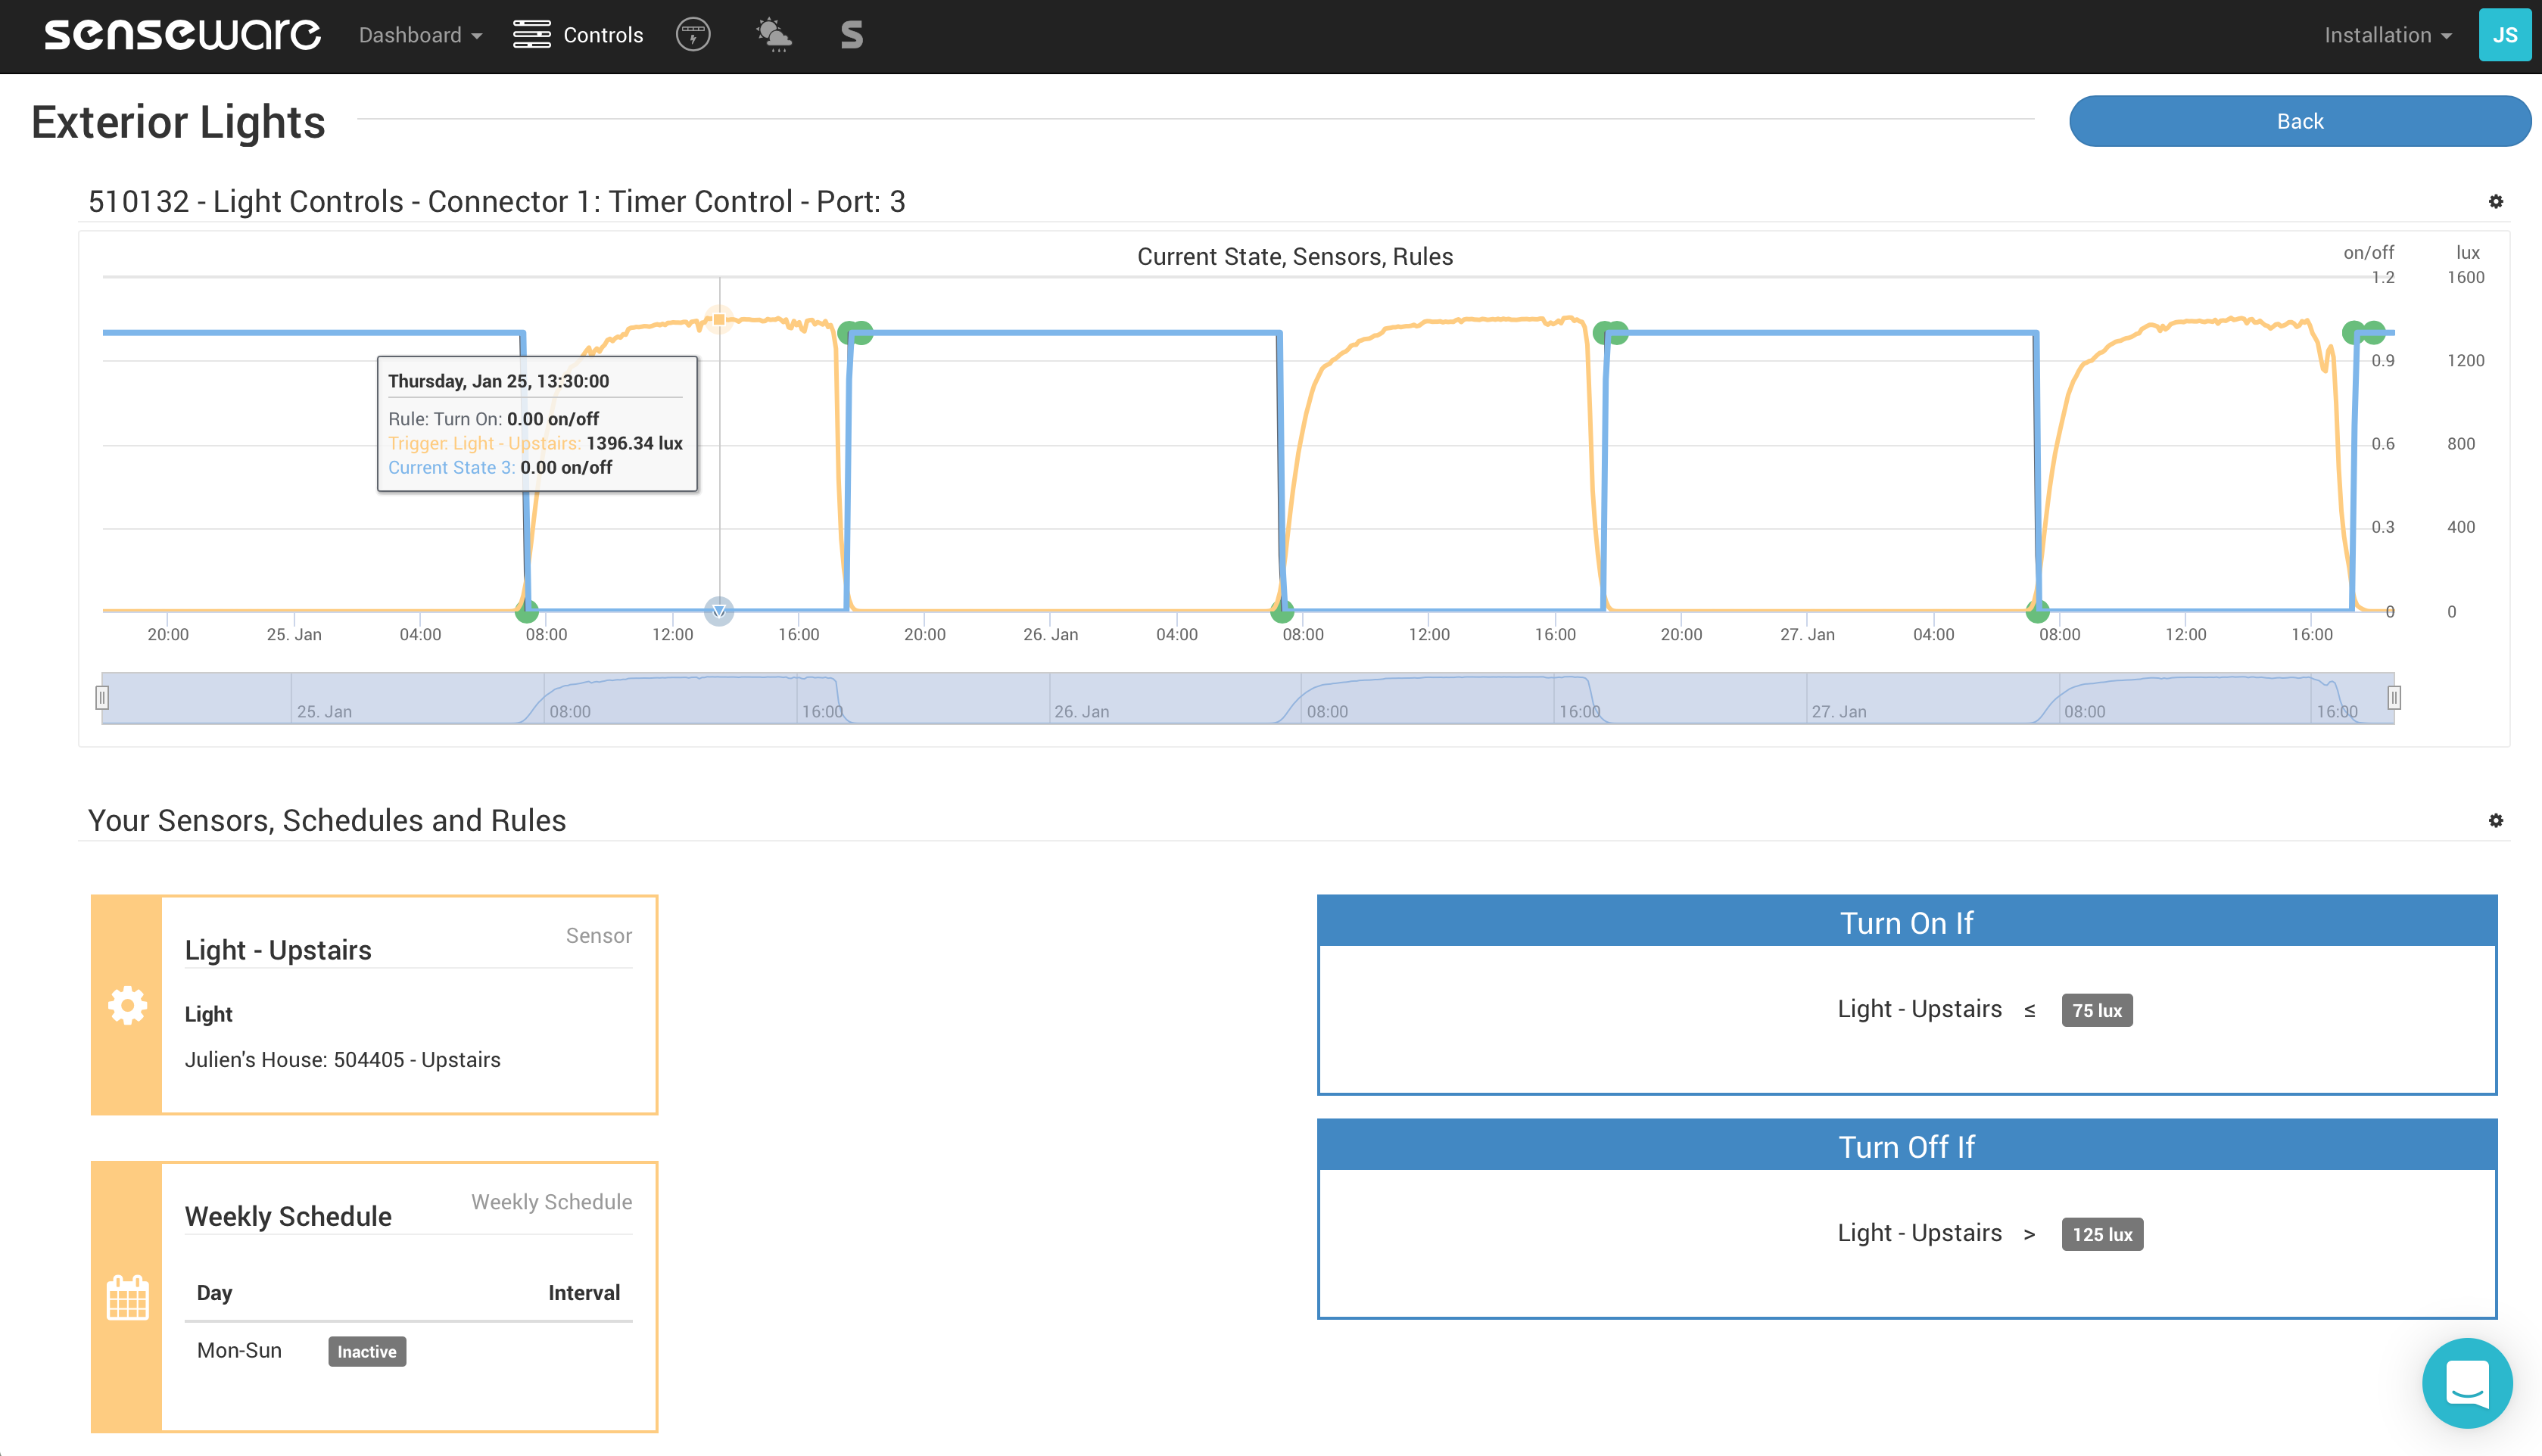
Task: Click the green marker at 08:00 on 27 Jan
Action: (2037, 610)
